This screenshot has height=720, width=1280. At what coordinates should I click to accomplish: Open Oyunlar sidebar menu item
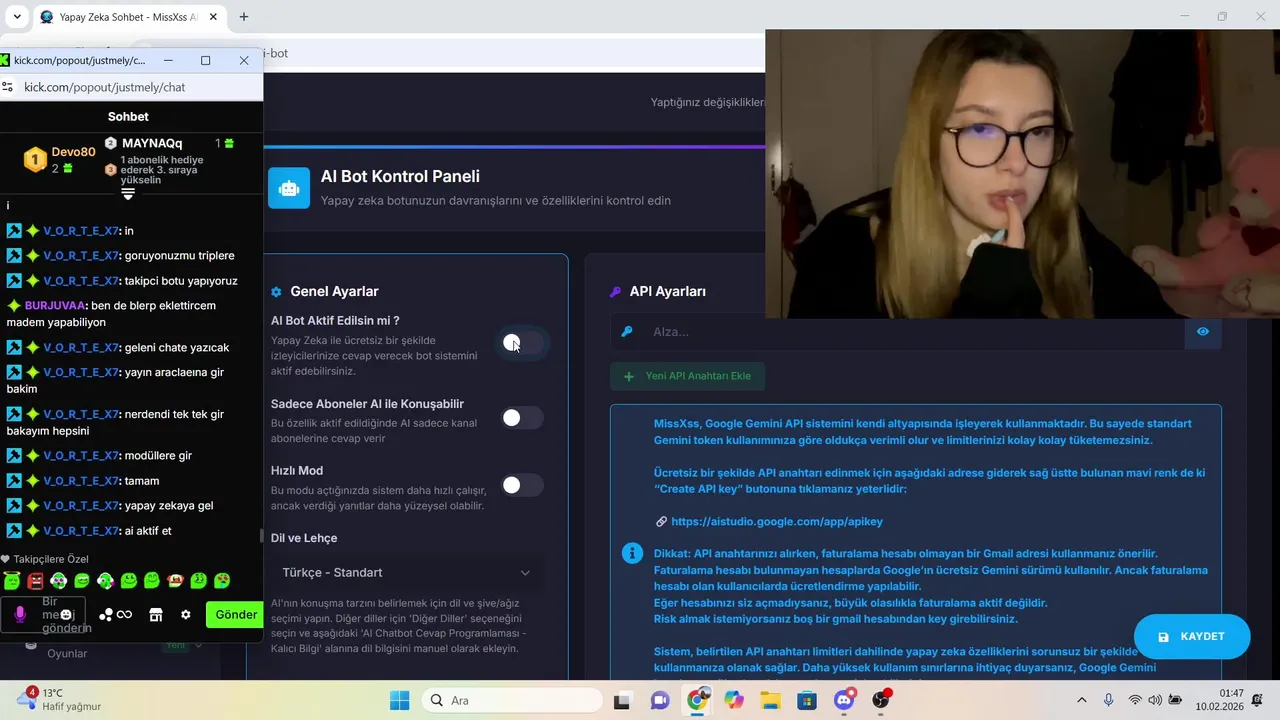coord(67,654)
